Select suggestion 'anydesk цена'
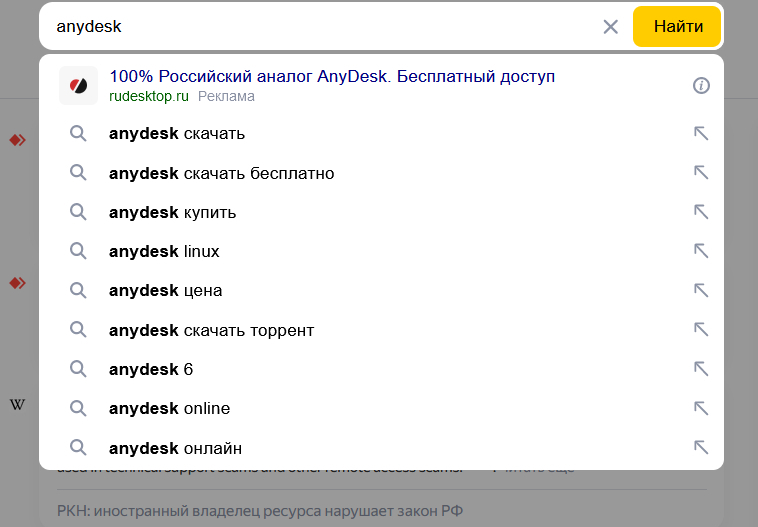 (x=381, y=291)
